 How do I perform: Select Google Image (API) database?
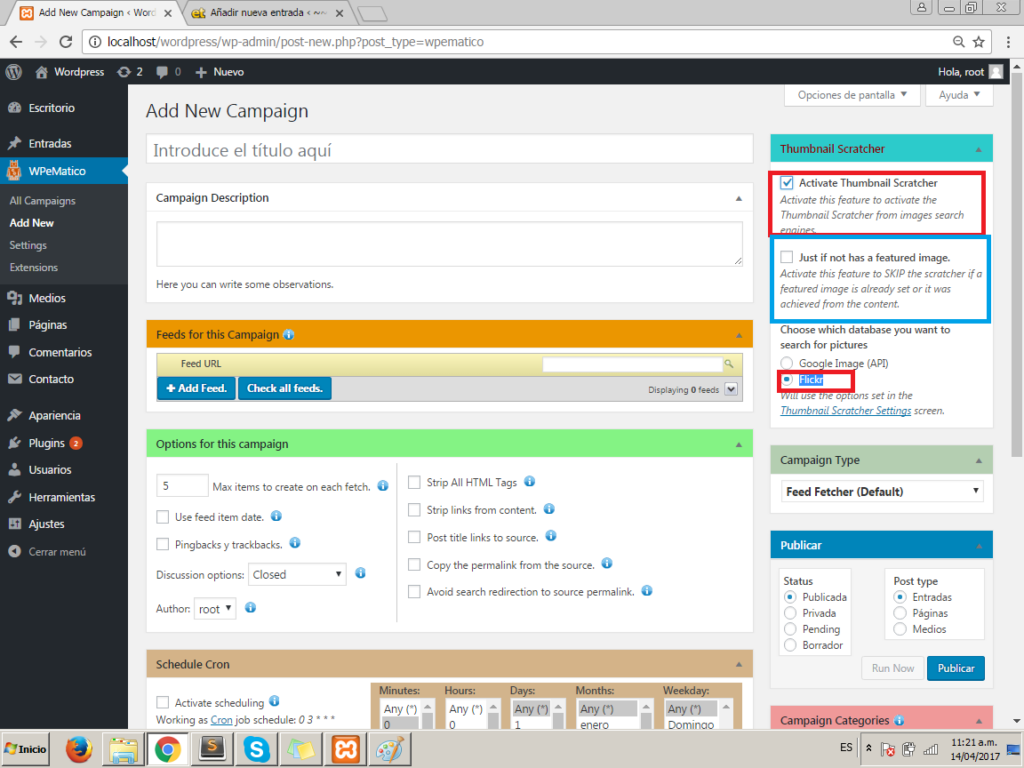(787, 363)
